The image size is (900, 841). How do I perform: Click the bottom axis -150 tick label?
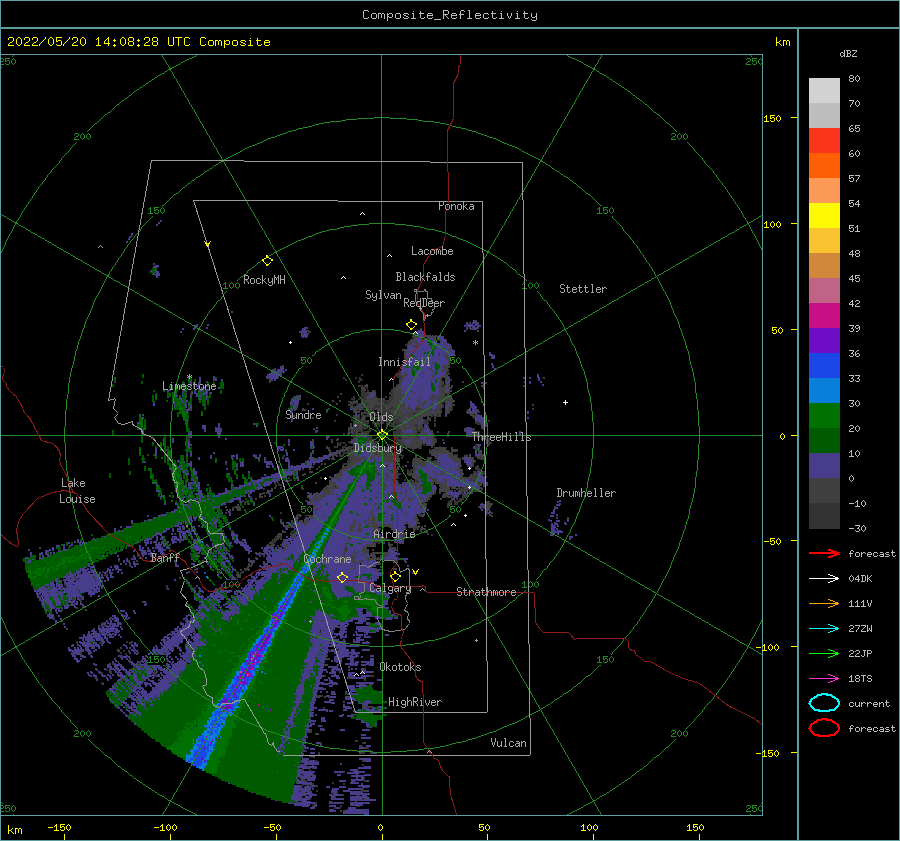59,827
